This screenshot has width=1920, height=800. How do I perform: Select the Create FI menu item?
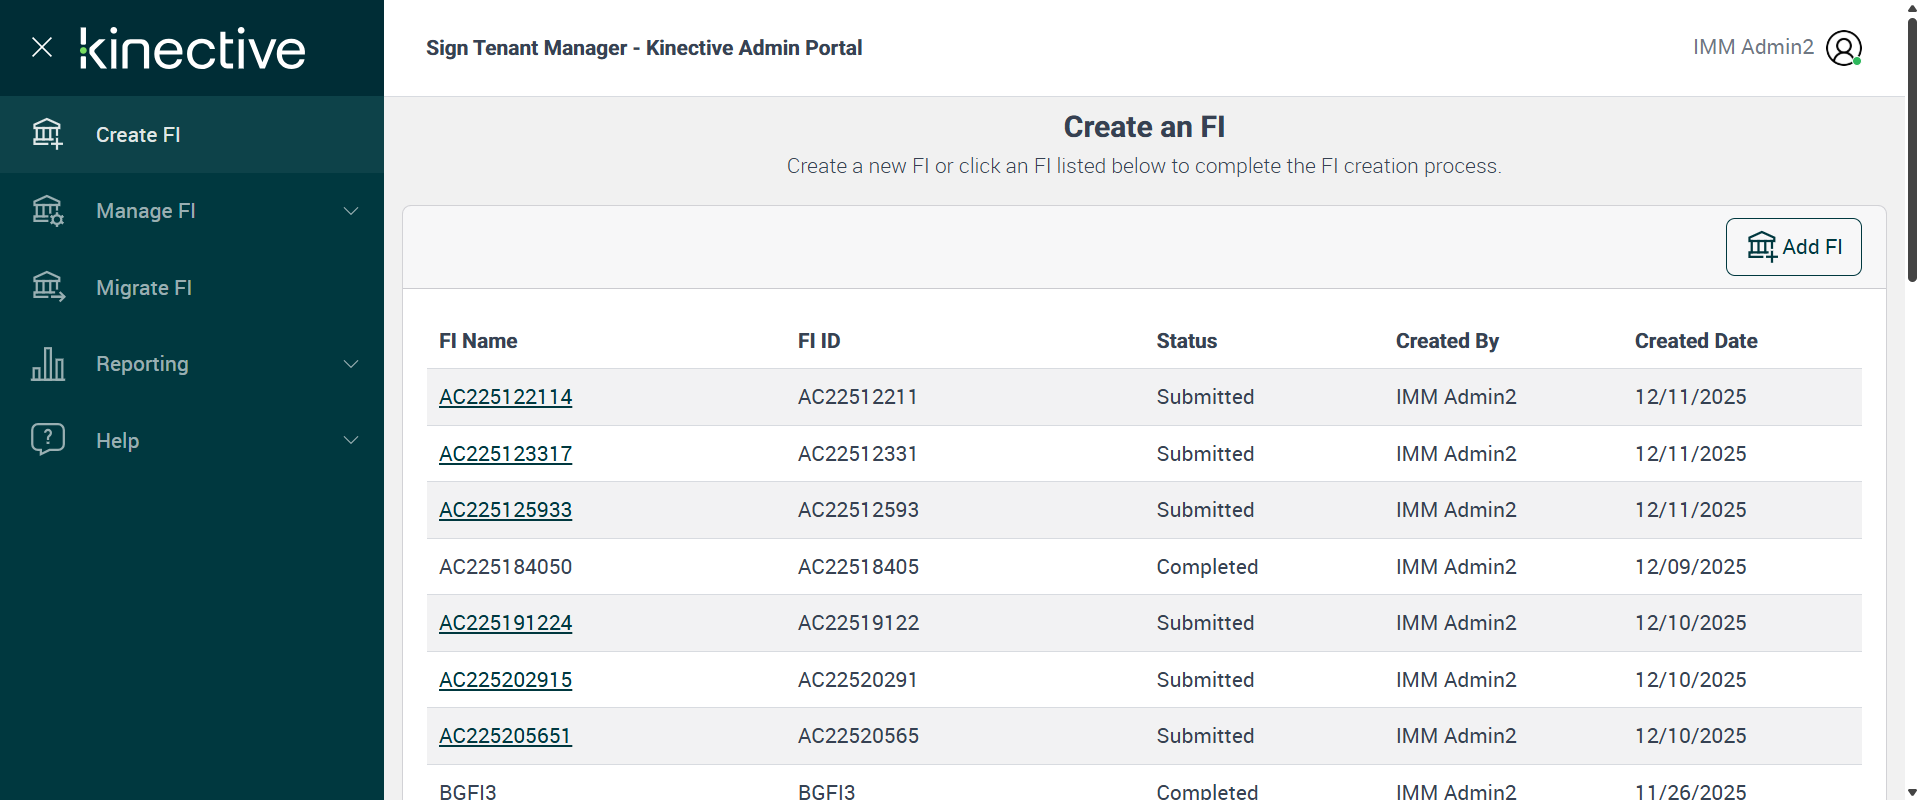click(138, 135)
